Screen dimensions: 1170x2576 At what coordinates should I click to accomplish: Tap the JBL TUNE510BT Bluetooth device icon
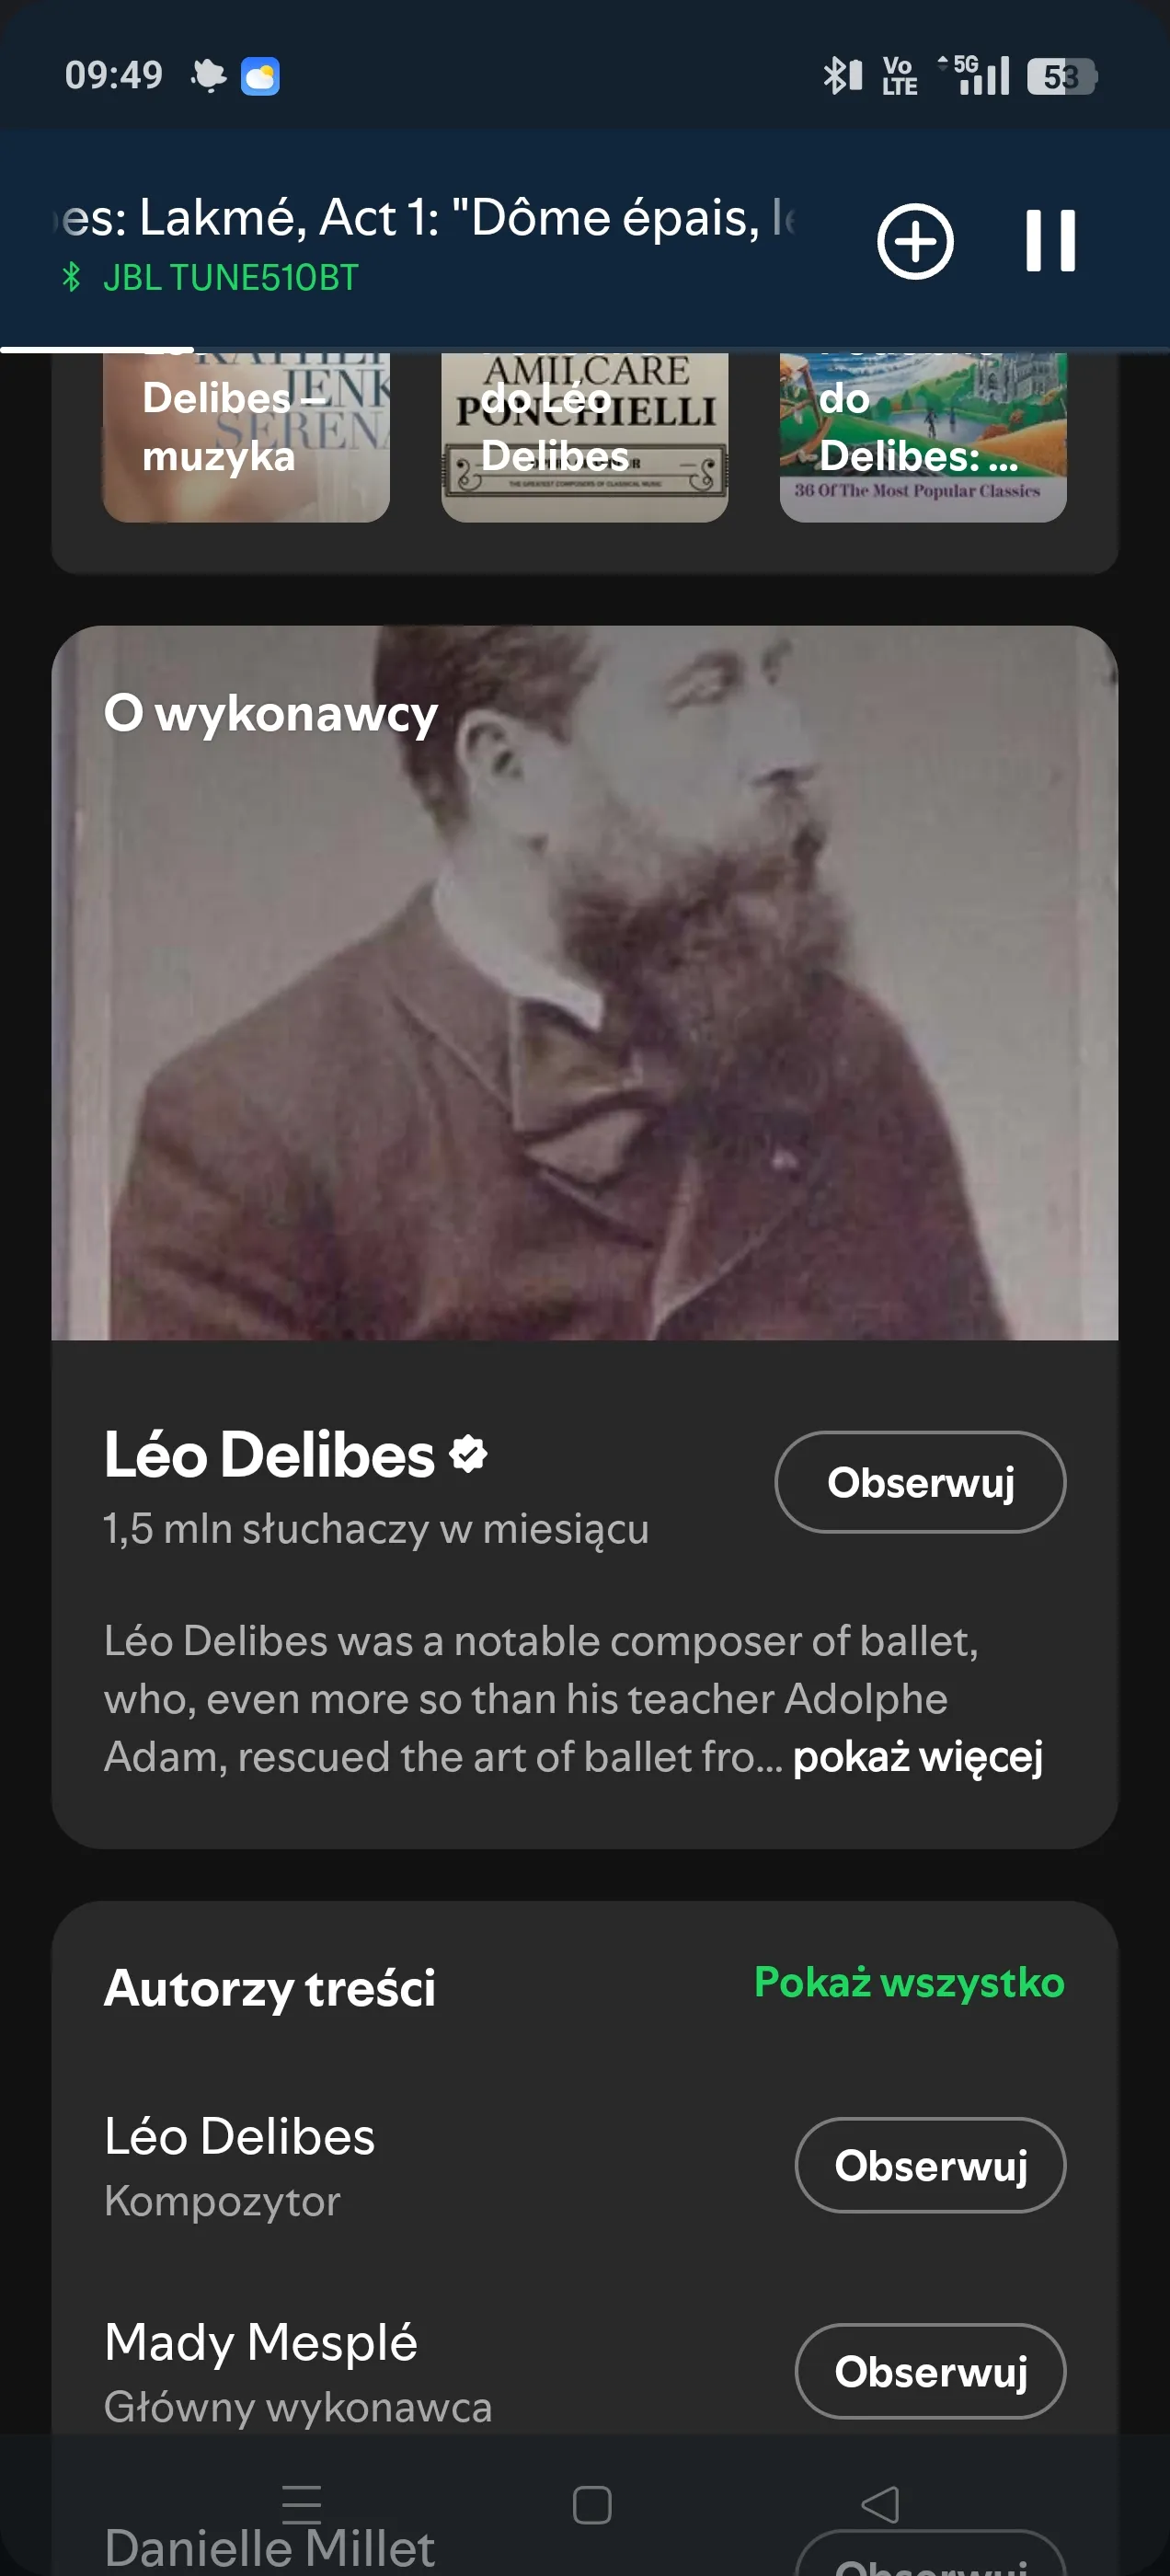point(71,277)
